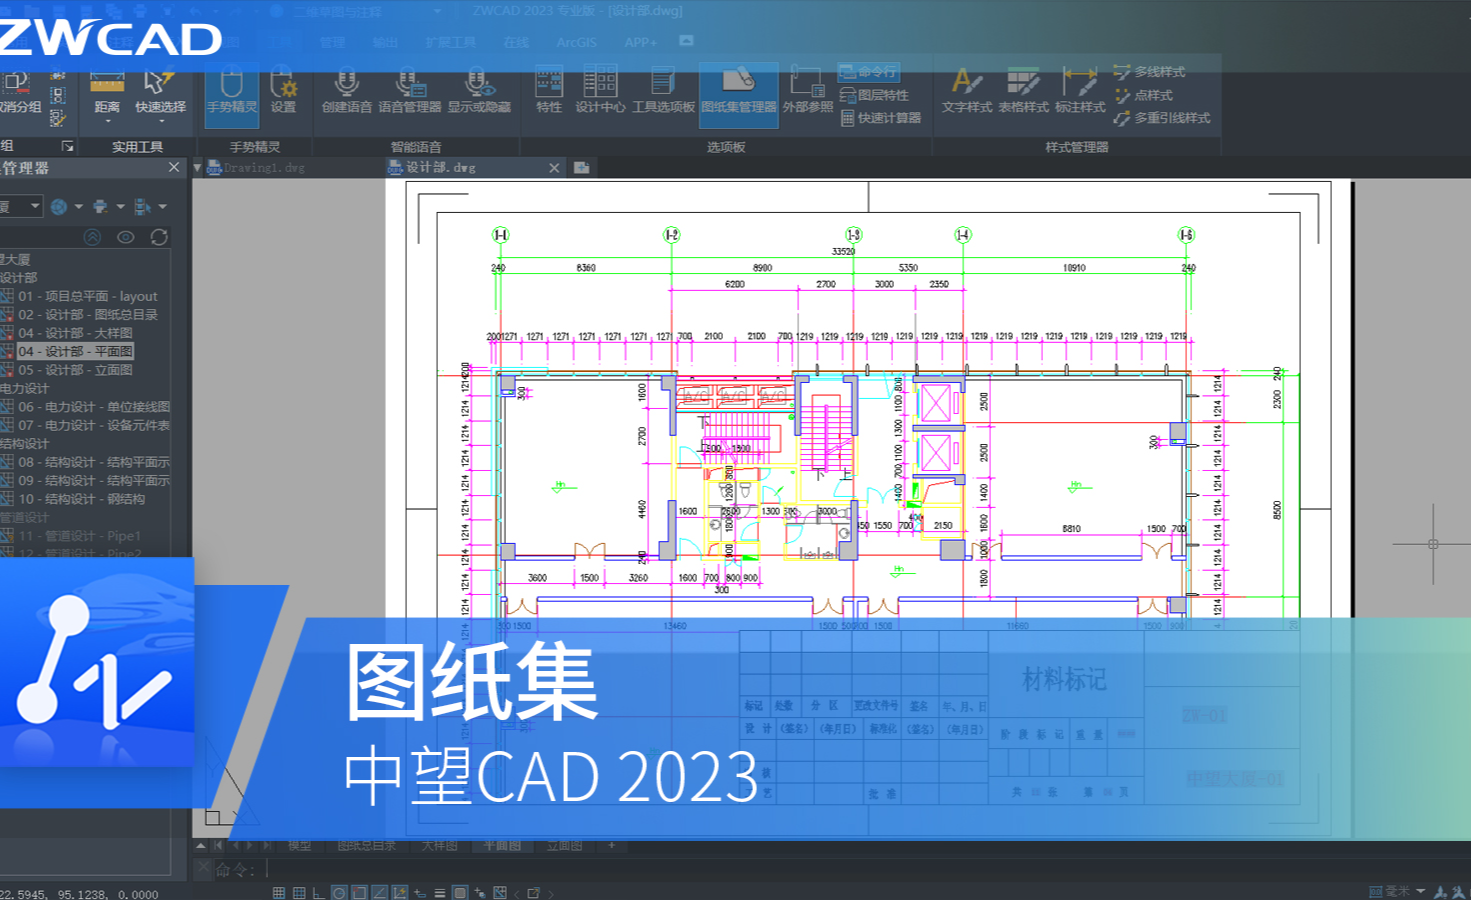This screenshot has height=900, width=1471.
Task: Open the document tabs list arrow
Action: tap(198, 168)
